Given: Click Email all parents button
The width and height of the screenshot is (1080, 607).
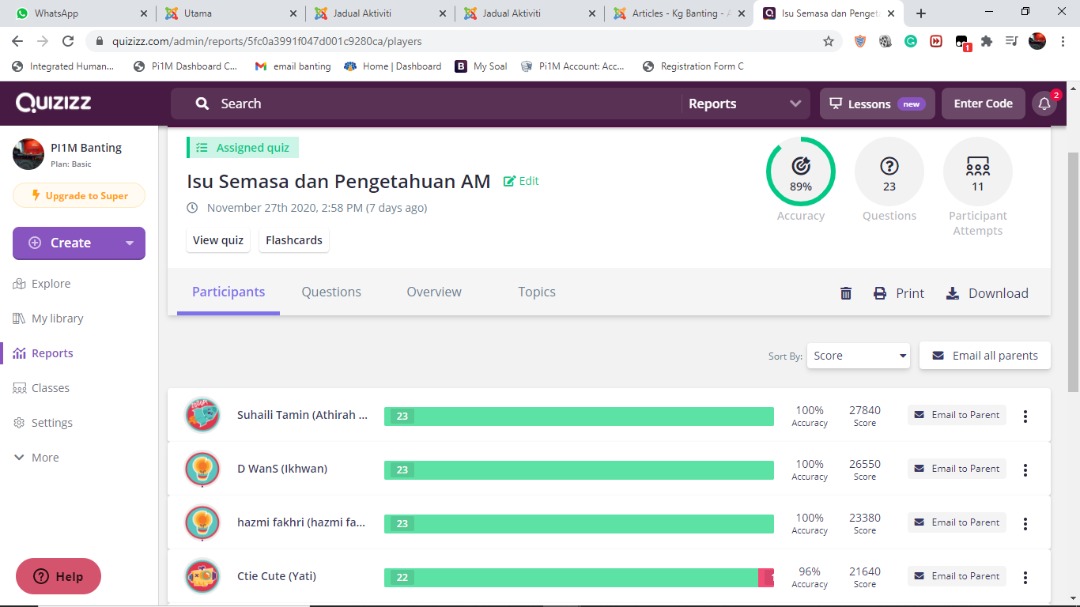Looking at the screenshot, I should (x=984, y=356).
